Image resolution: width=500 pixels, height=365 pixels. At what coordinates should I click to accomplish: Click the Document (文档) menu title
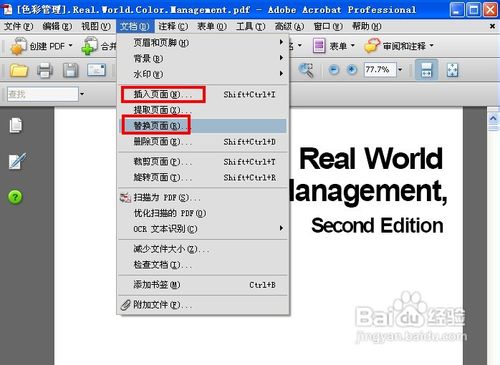click(x=134, y=26)
